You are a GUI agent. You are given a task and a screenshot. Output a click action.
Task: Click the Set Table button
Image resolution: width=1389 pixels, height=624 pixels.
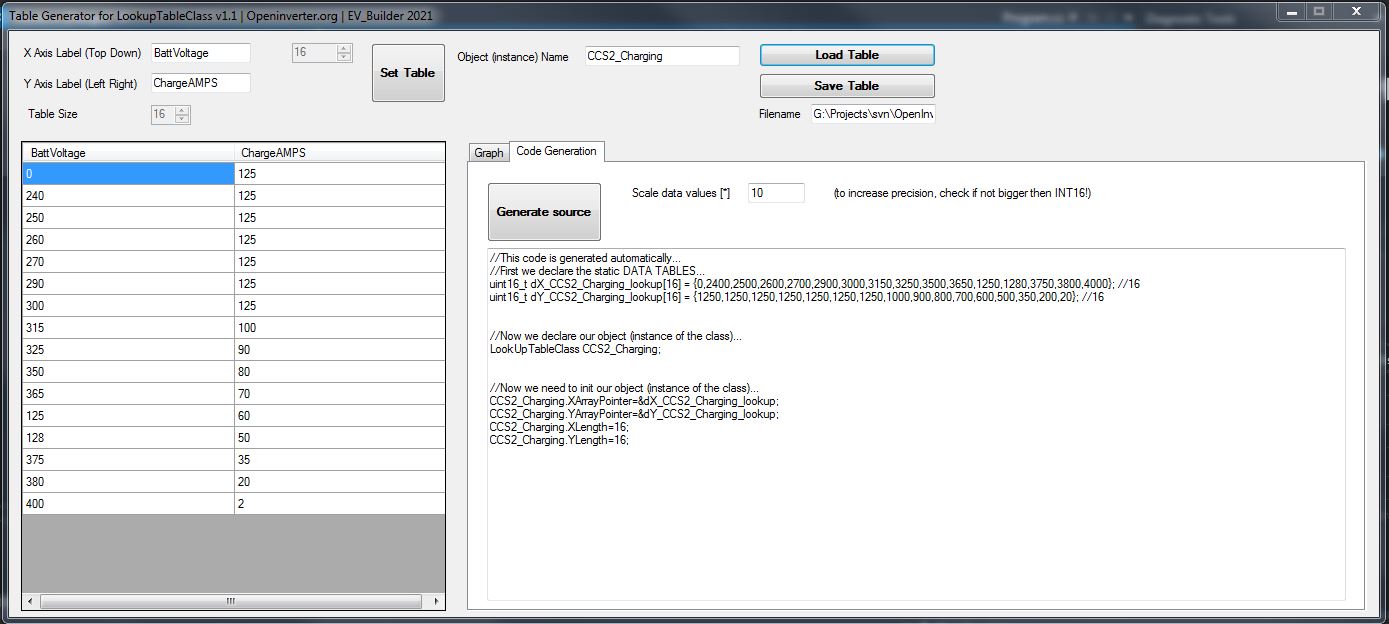(408, 73)
